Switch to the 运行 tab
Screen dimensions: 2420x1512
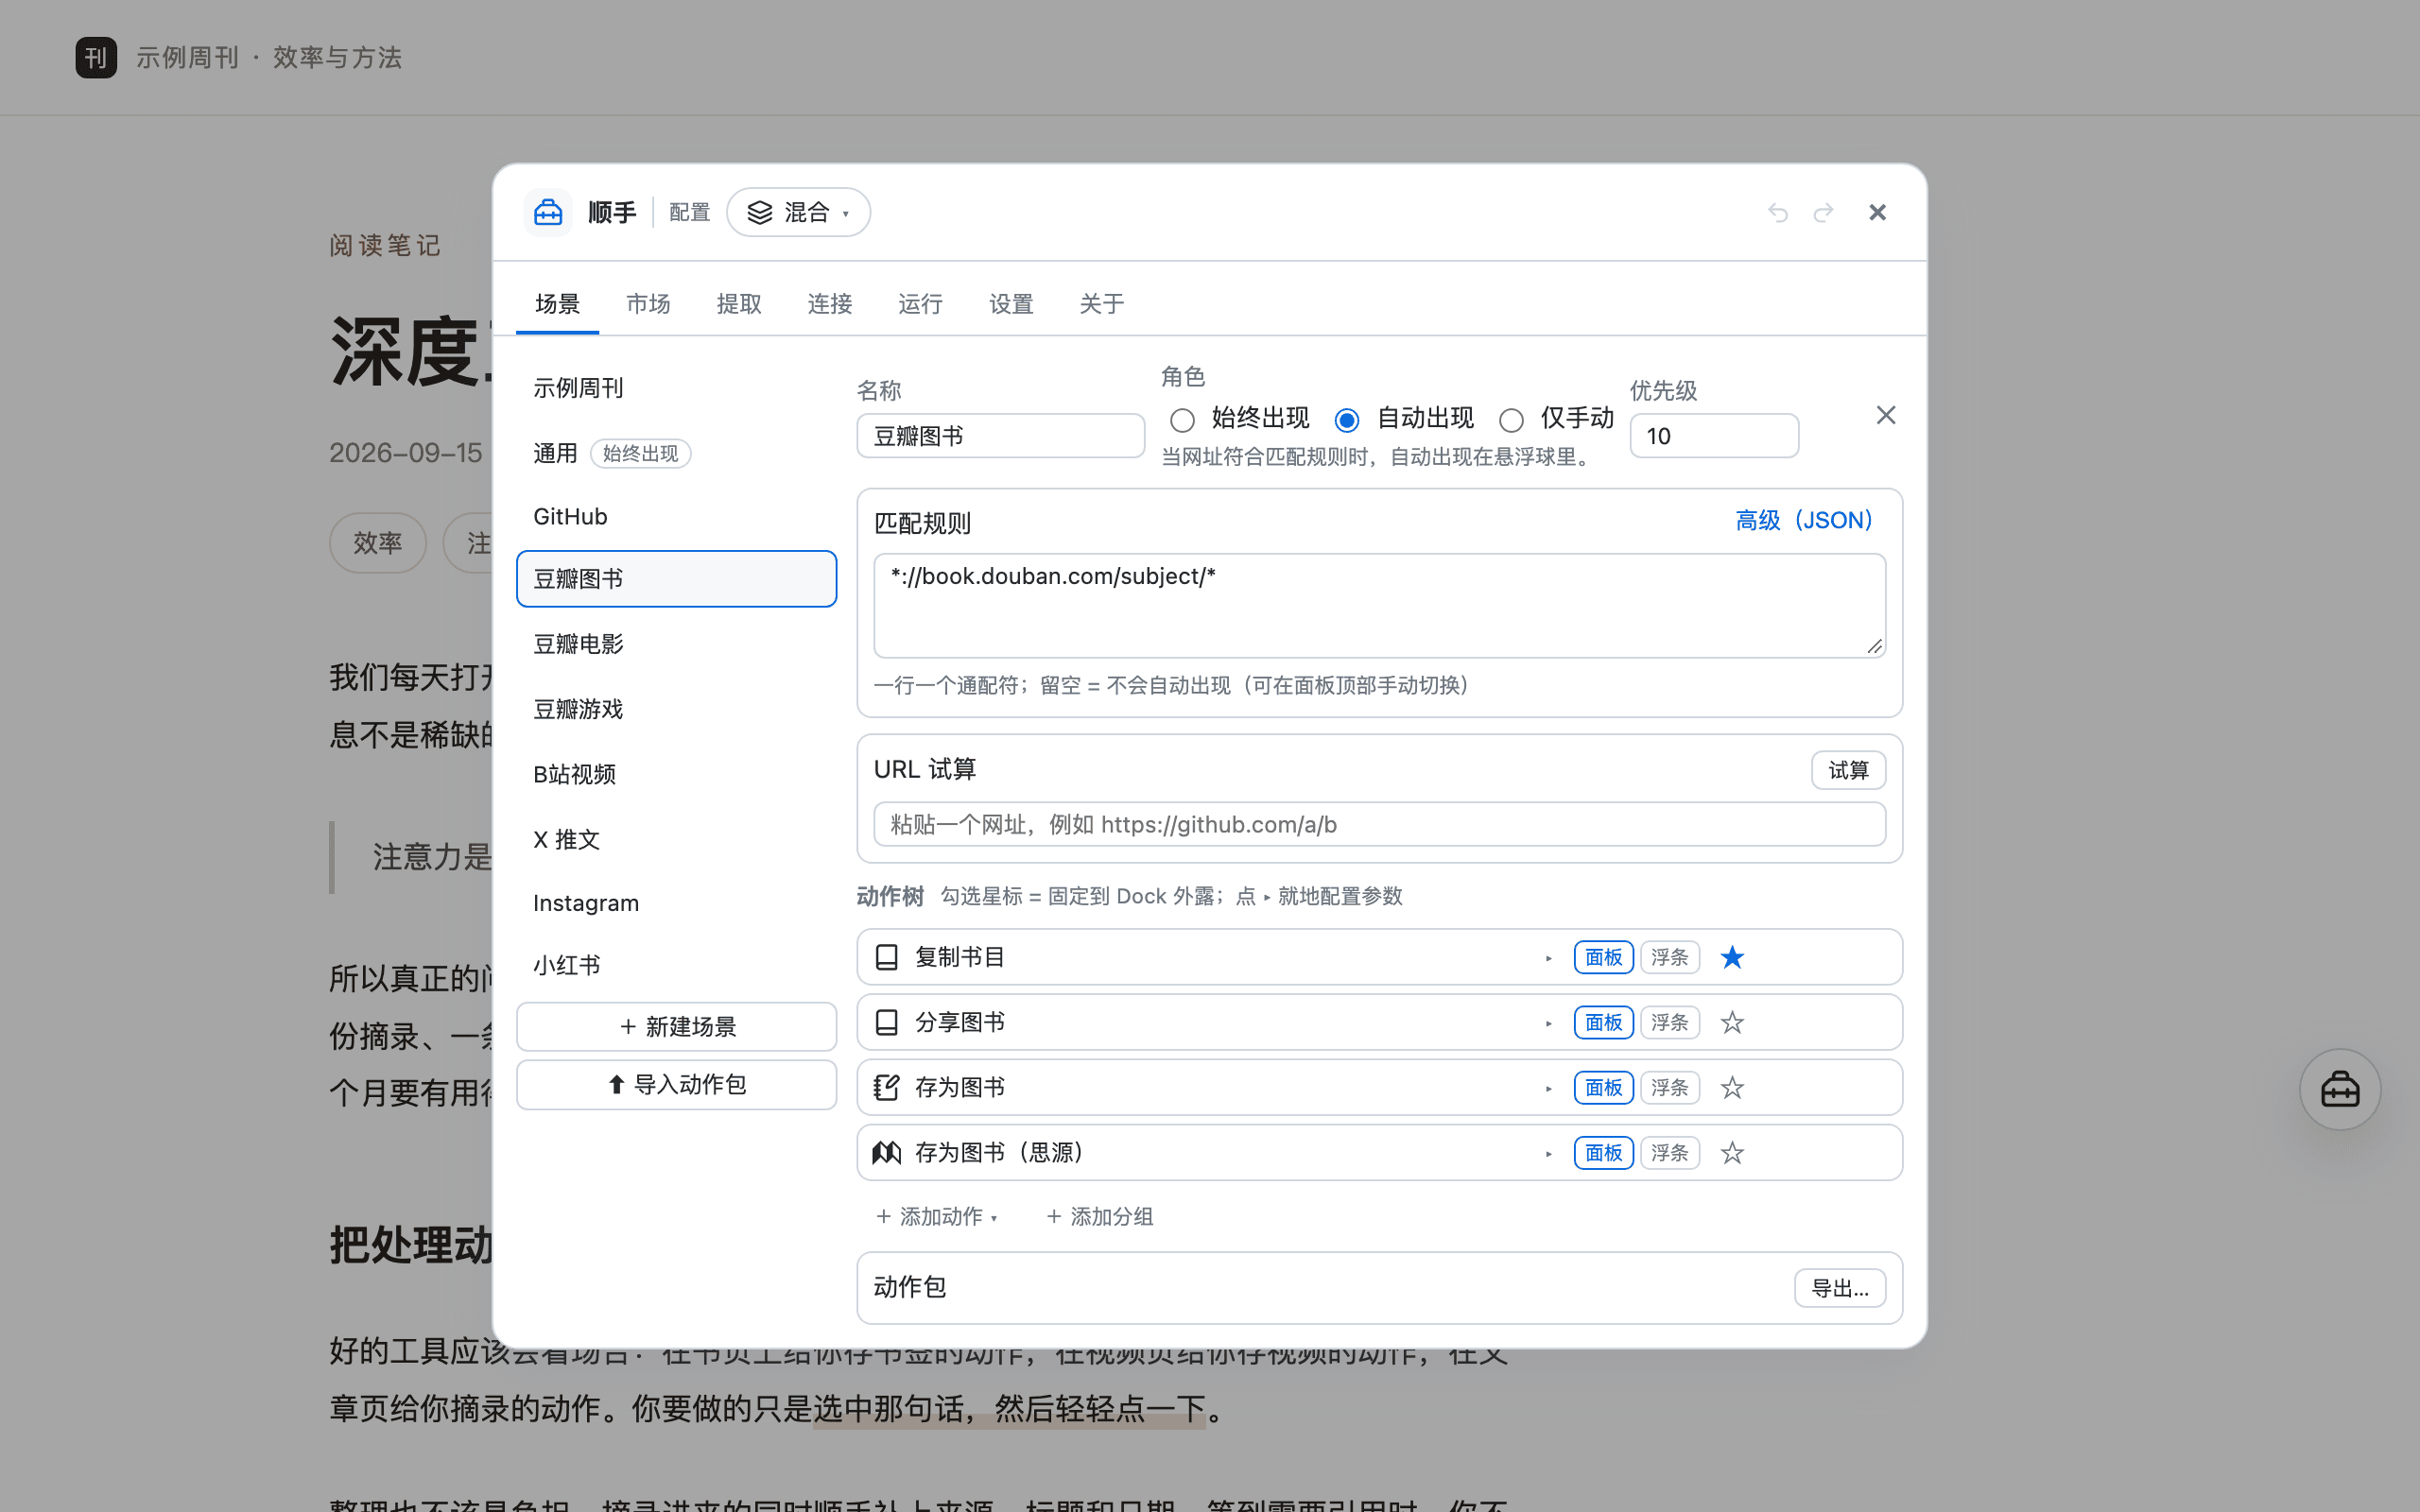point(920,304)
